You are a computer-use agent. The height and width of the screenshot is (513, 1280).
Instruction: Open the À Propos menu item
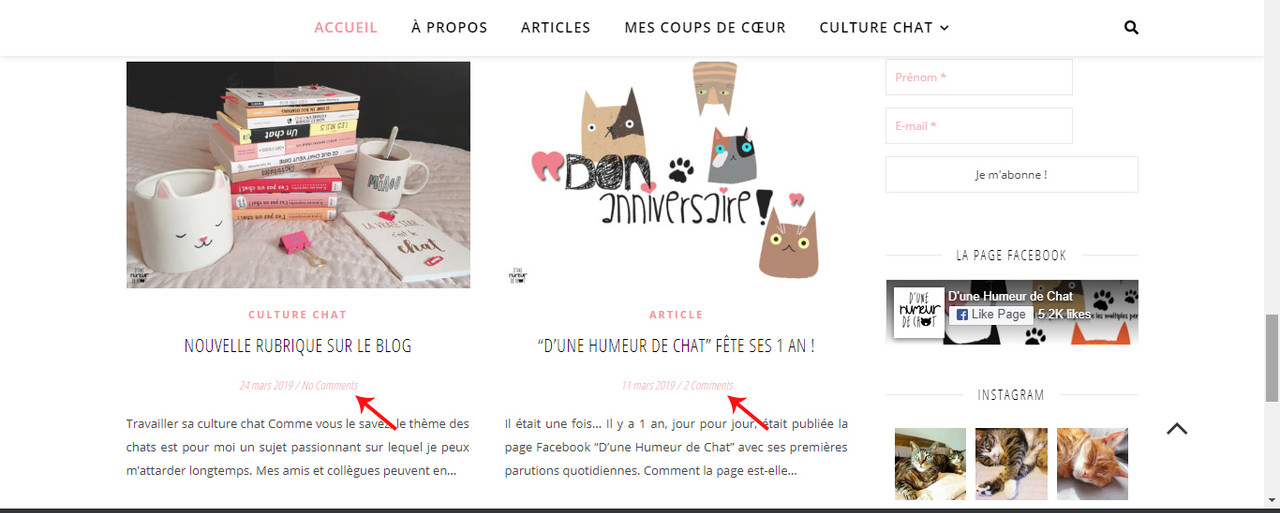click(x=449, y=28)
